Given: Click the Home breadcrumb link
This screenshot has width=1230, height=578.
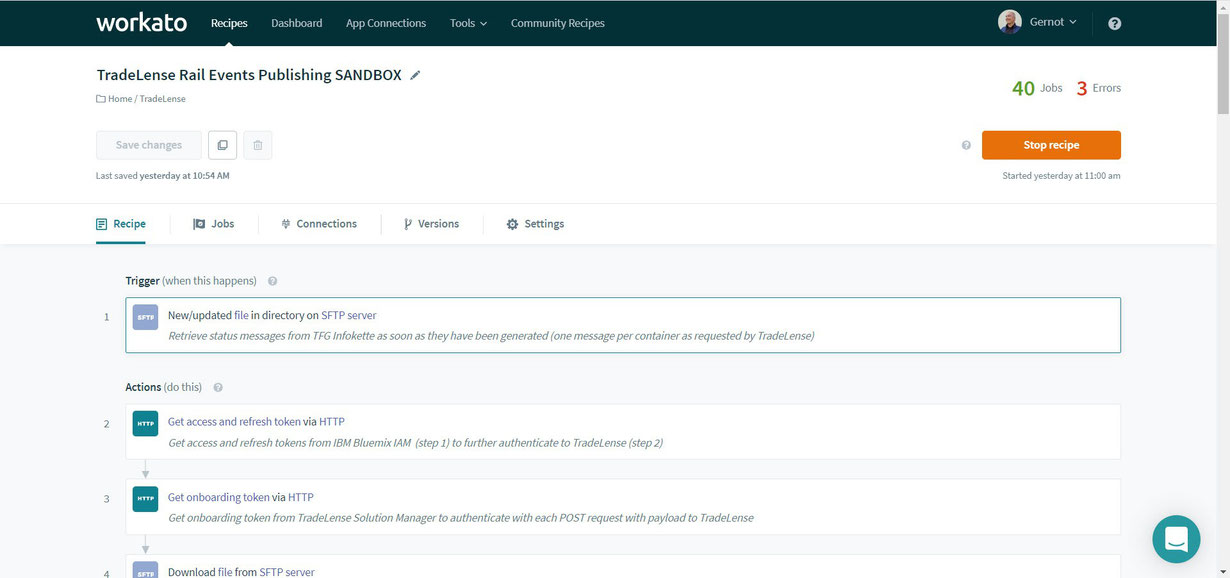Looking at the screenshot, I should (x=120, y=99).
